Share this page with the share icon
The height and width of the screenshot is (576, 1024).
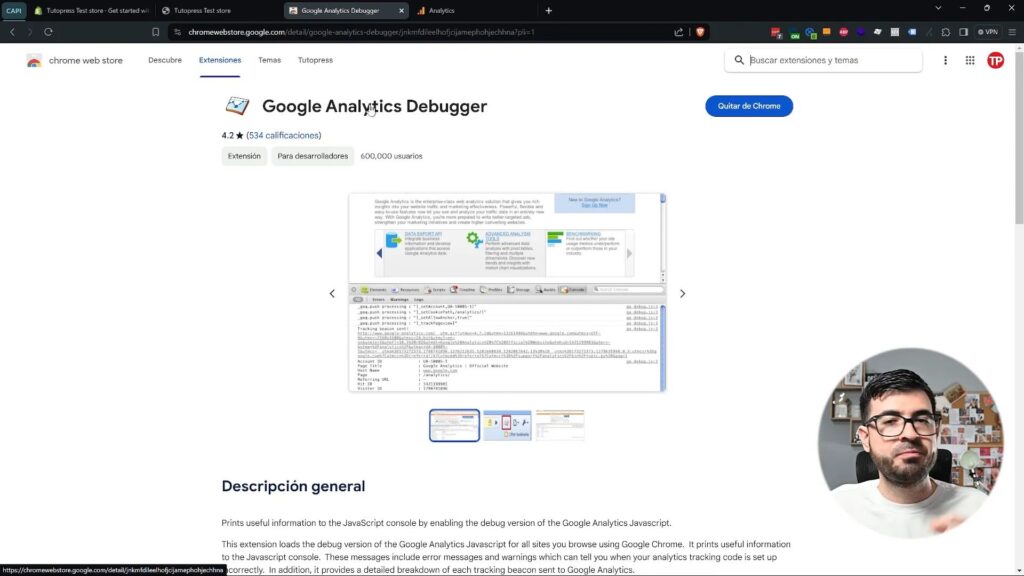[679, 31]
